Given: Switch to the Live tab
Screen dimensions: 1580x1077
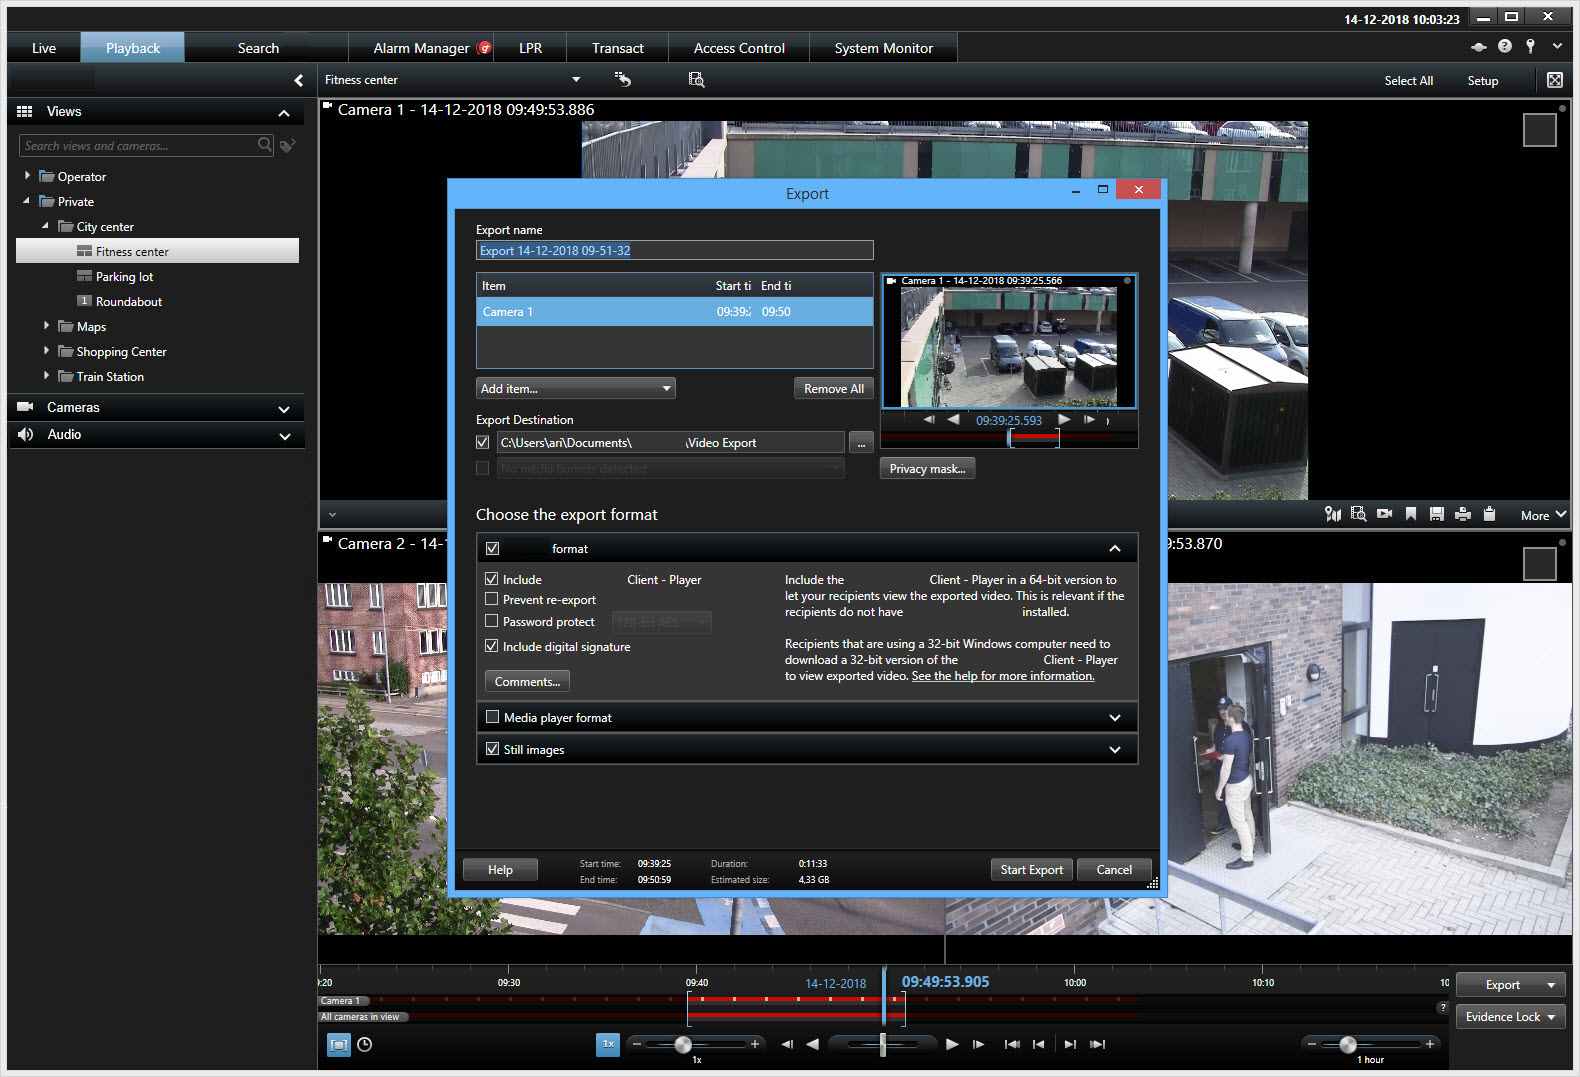Looking at the screenshot, I should pyautogui.click(x=44, y=48).
